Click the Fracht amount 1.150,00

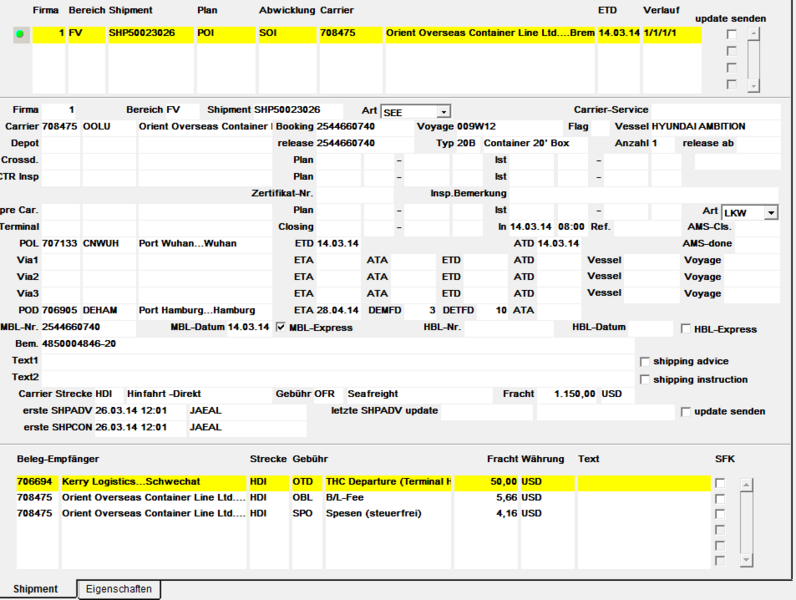(x=567, y=394)
